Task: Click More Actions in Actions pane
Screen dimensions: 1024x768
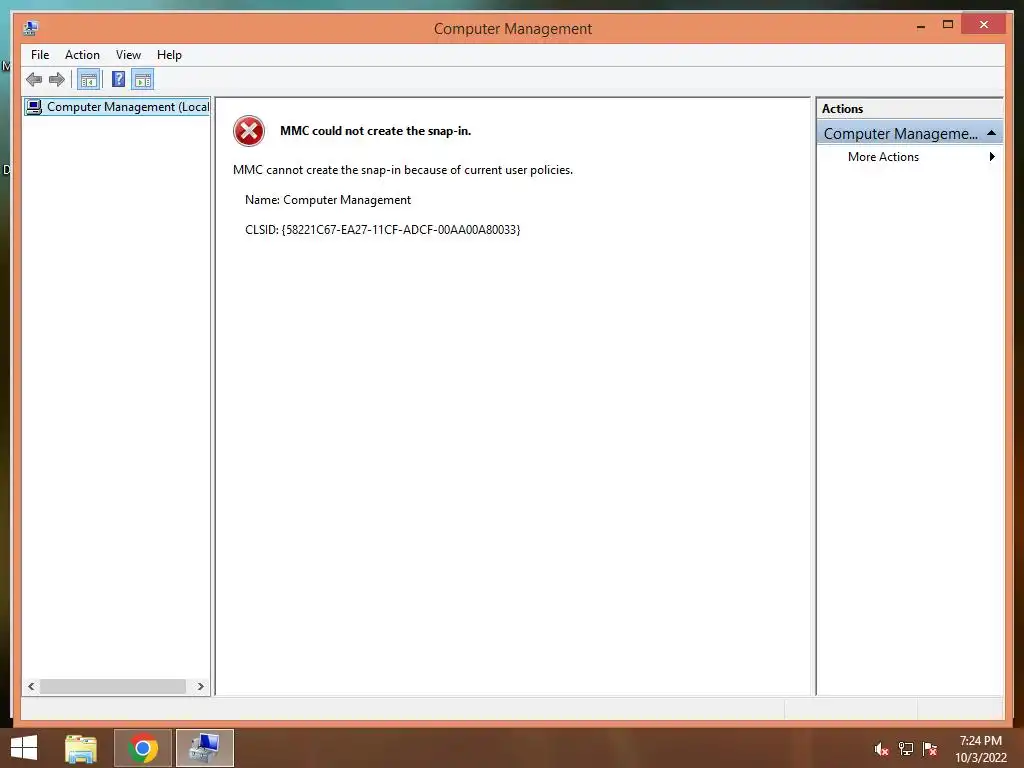Action: pyautogui.click(x=883, y=157)
